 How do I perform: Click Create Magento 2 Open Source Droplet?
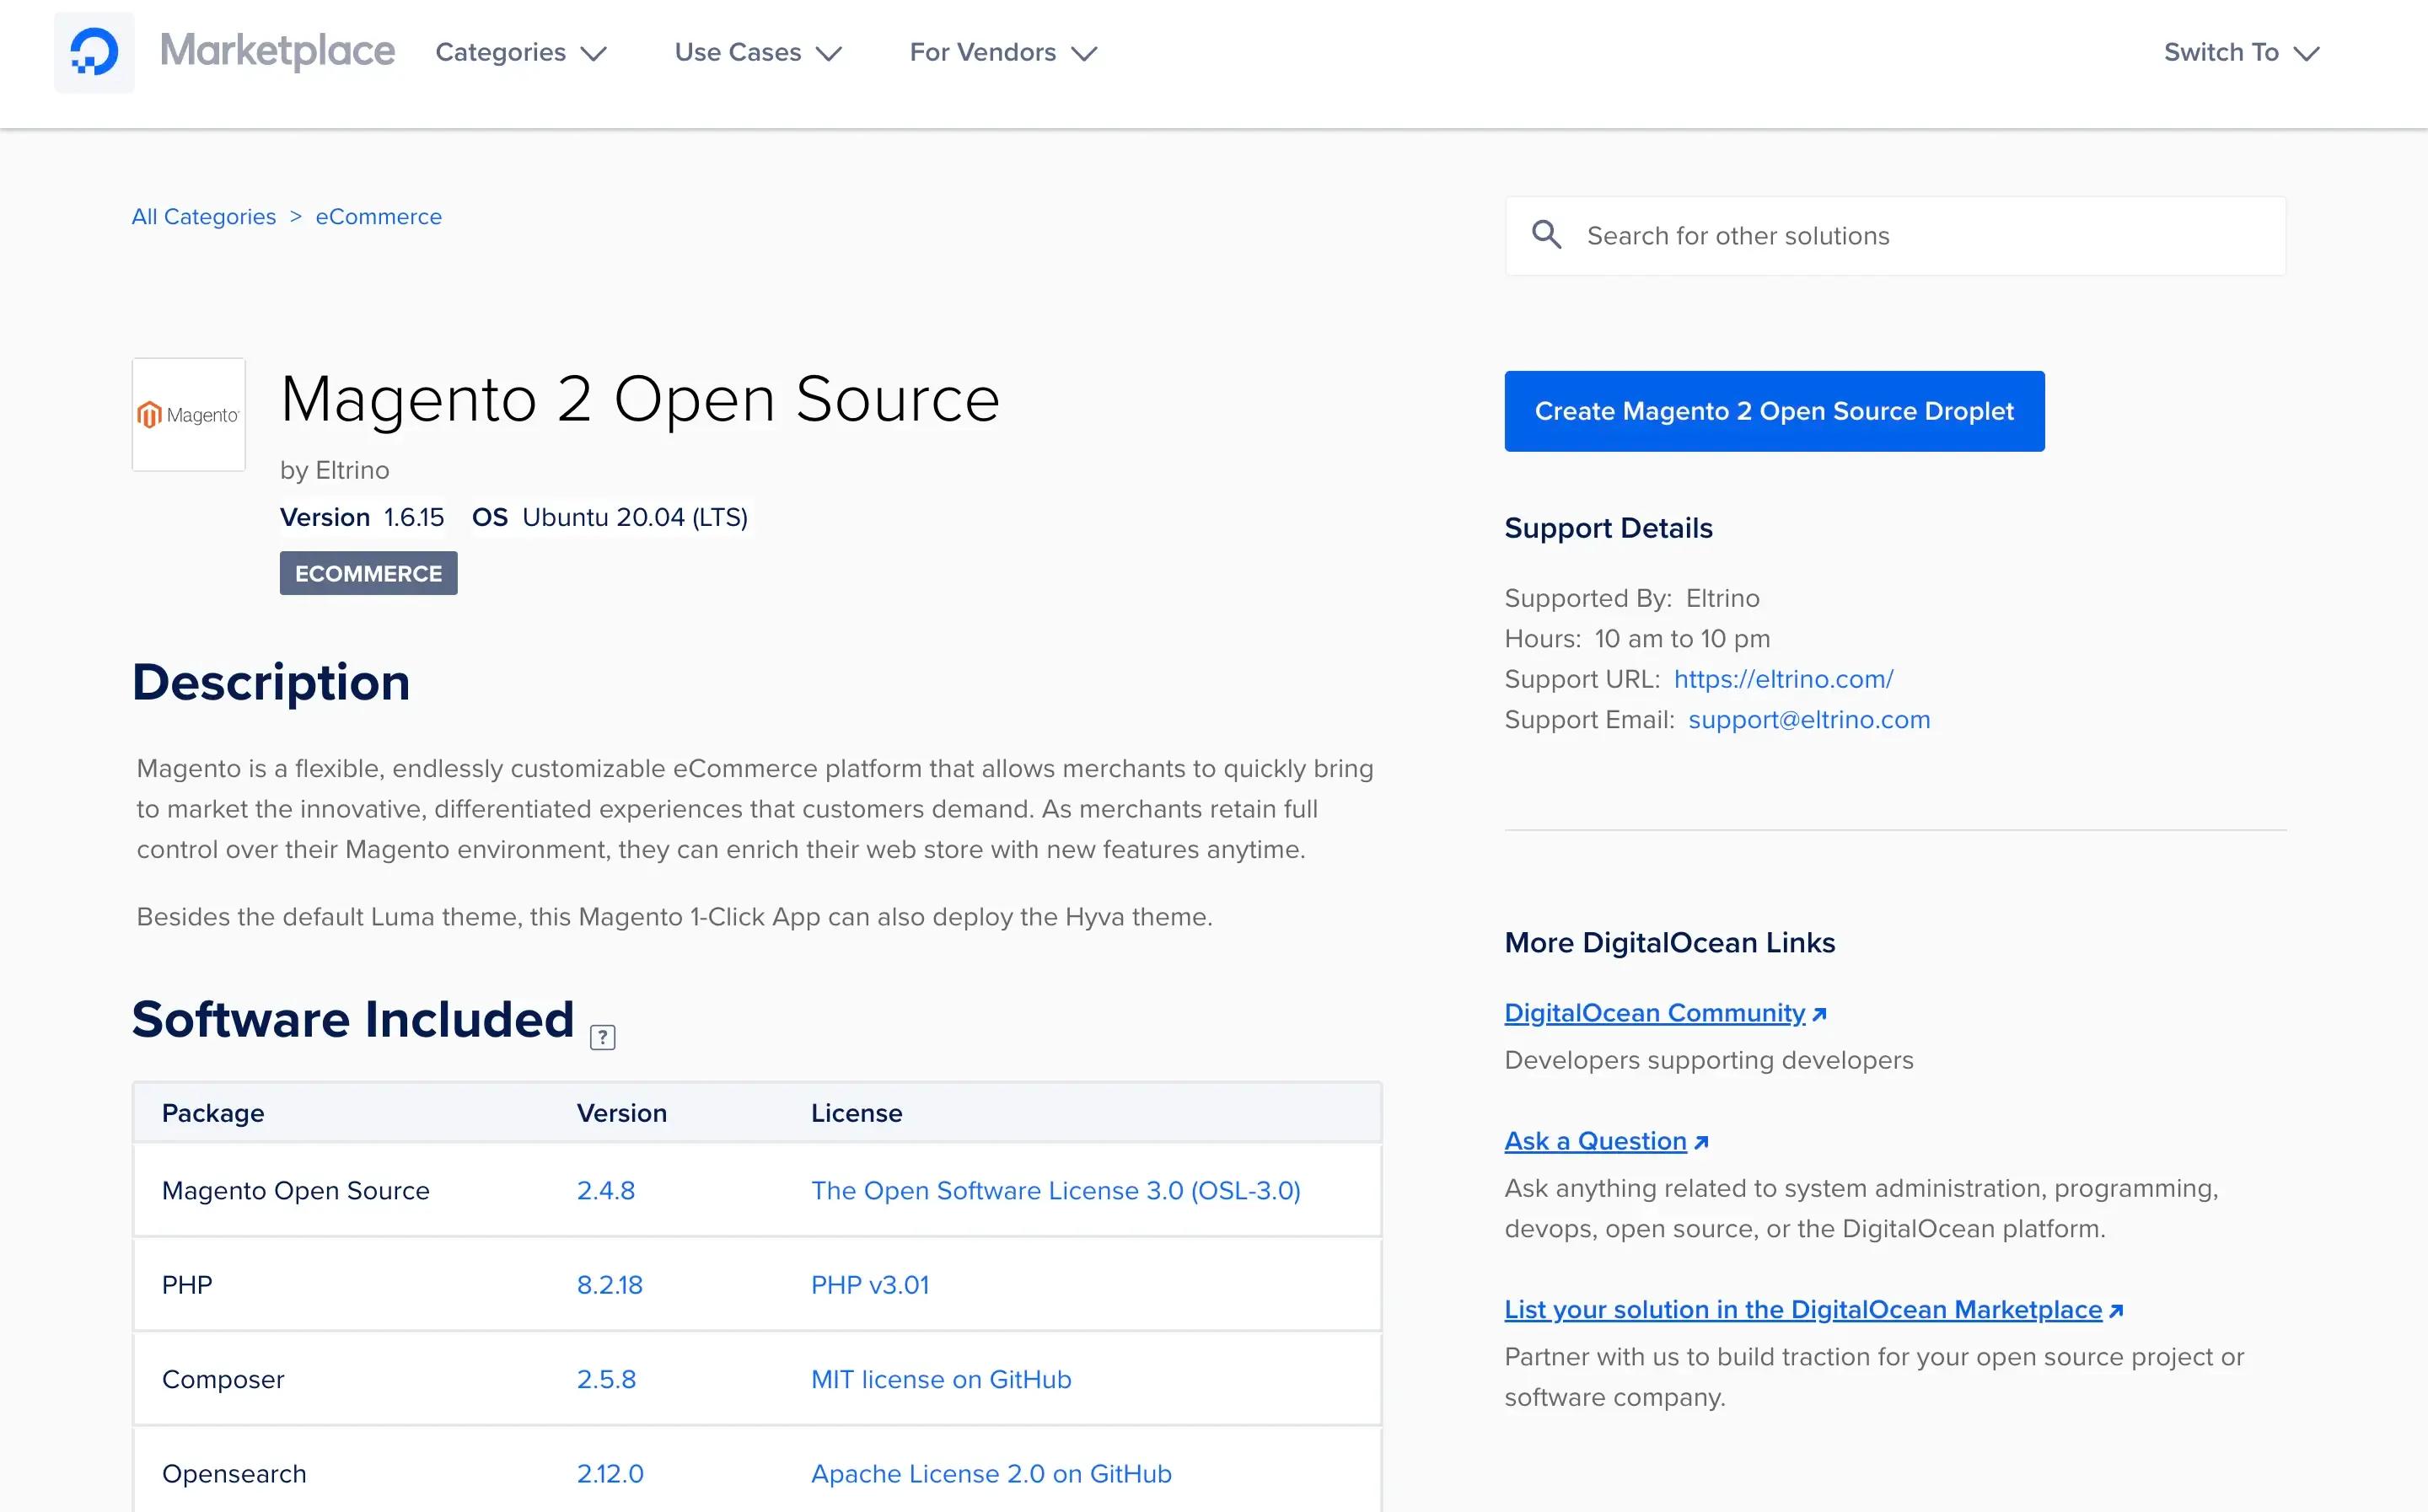(1774, 411)
